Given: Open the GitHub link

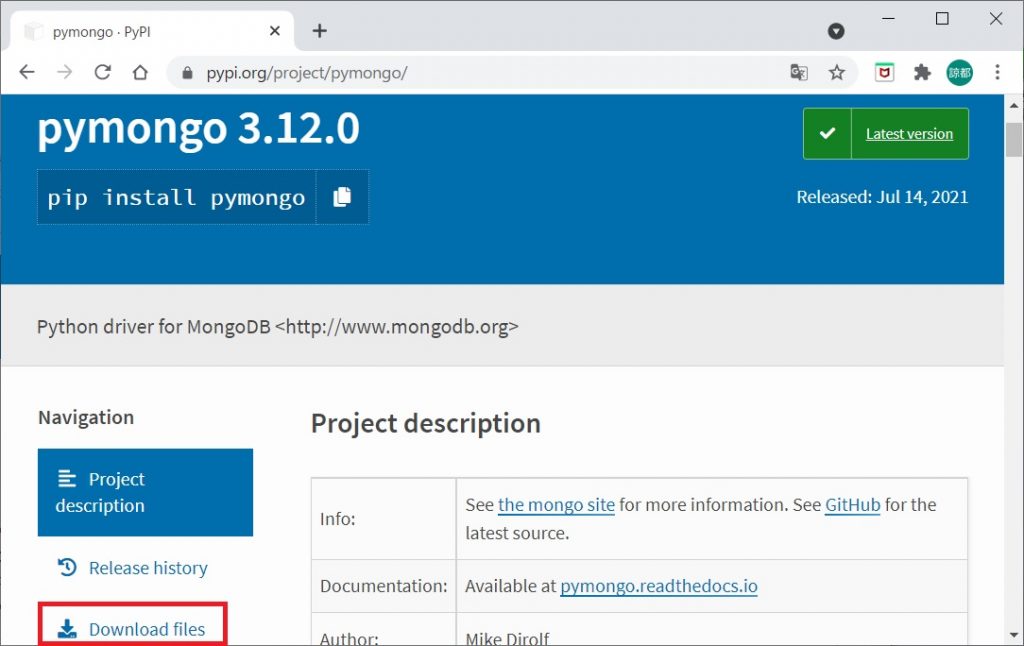Looking at the screenshot, I should coord(852,505).
